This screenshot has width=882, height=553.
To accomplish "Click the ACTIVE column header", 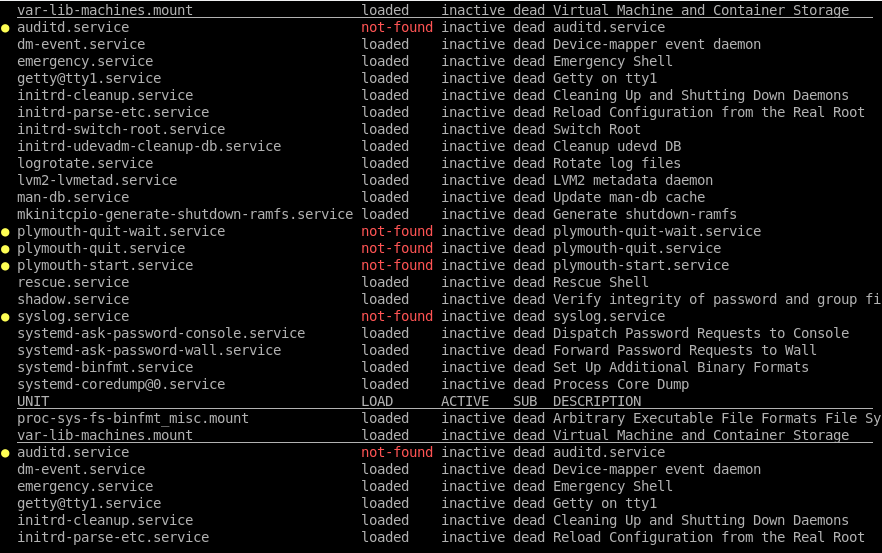I will coord(465,401).
